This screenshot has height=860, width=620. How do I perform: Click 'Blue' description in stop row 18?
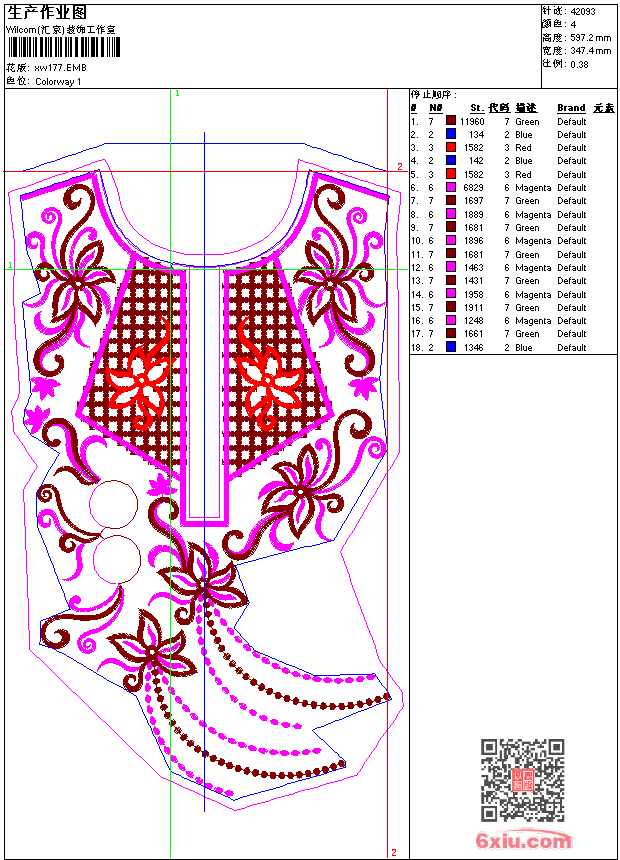coord(524,348)
